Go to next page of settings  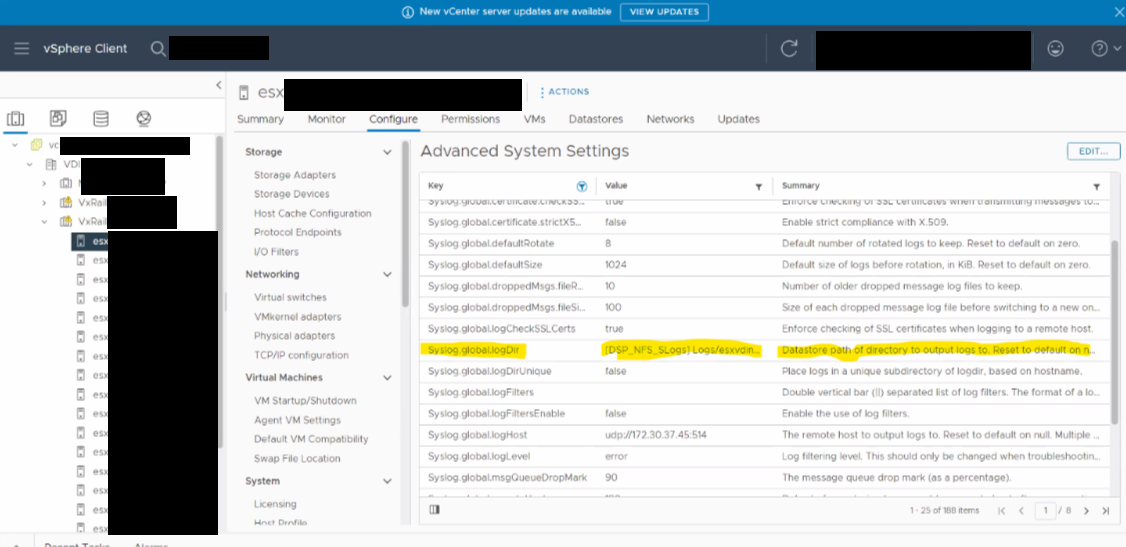coord(1086,511)
